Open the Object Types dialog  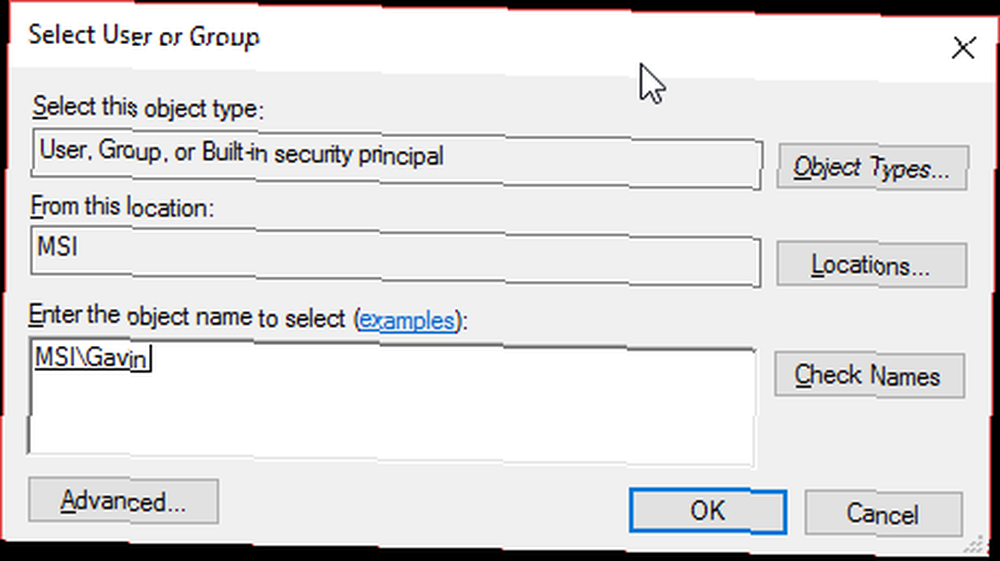pos(872,168)
